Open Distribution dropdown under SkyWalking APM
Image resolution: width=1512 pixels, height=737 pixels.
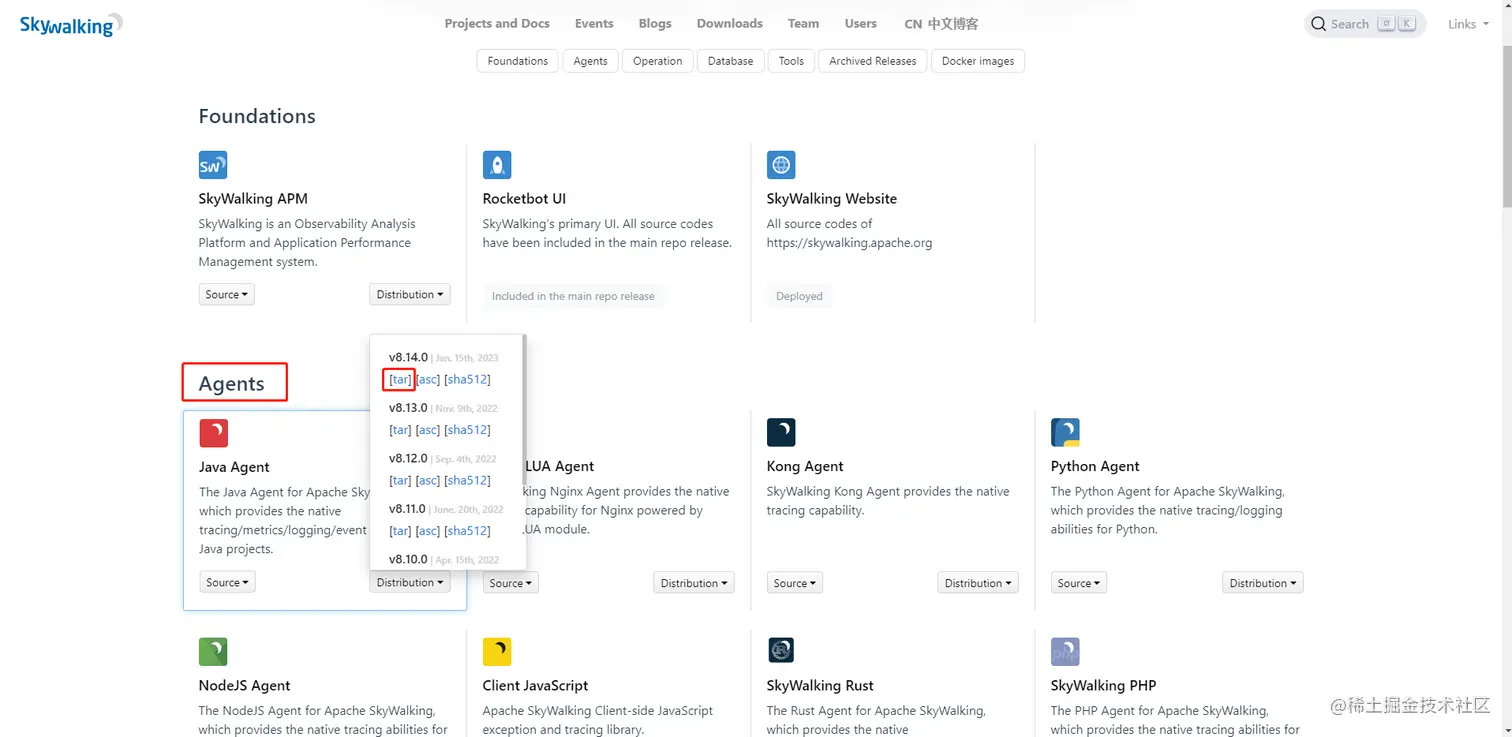(410, 295)
